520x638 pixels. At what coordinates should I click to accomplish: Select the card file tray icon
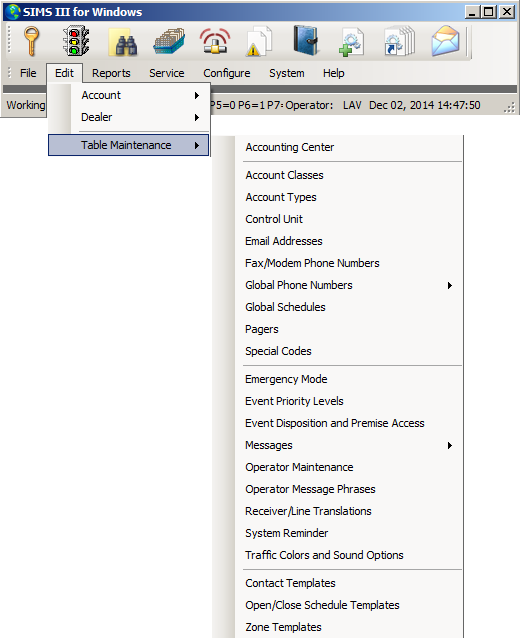(x=169, y=41)
